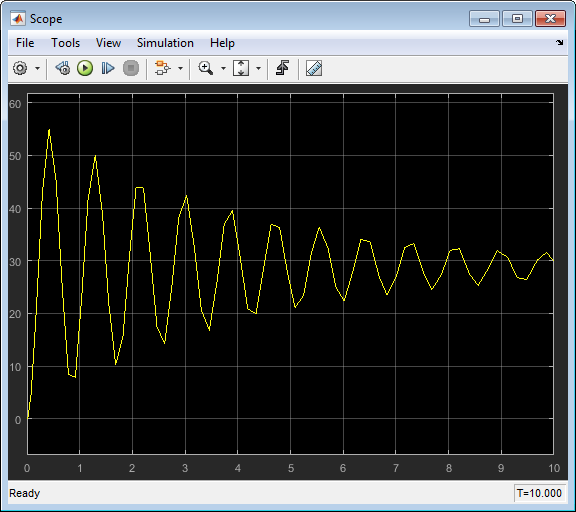Scale axes limits icon

pyautogui.click(x=241, y=68)
